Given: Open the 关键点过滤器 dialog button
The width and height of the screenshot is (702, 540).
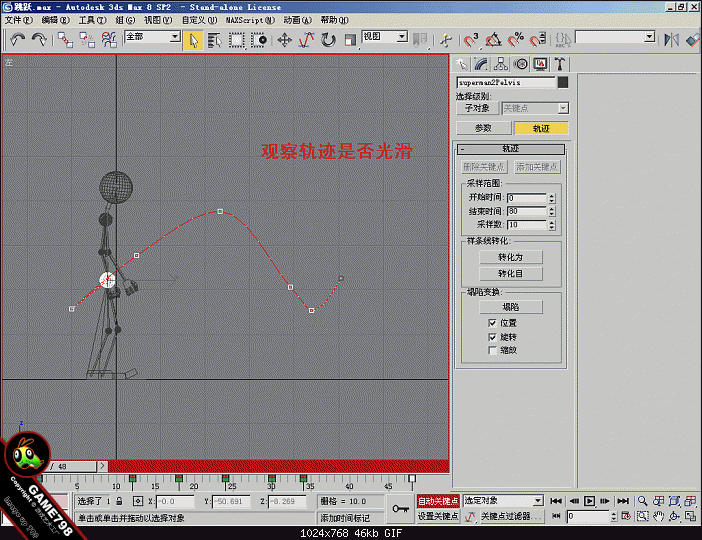Looking at the screenshot, I should [x=512, y=516].
